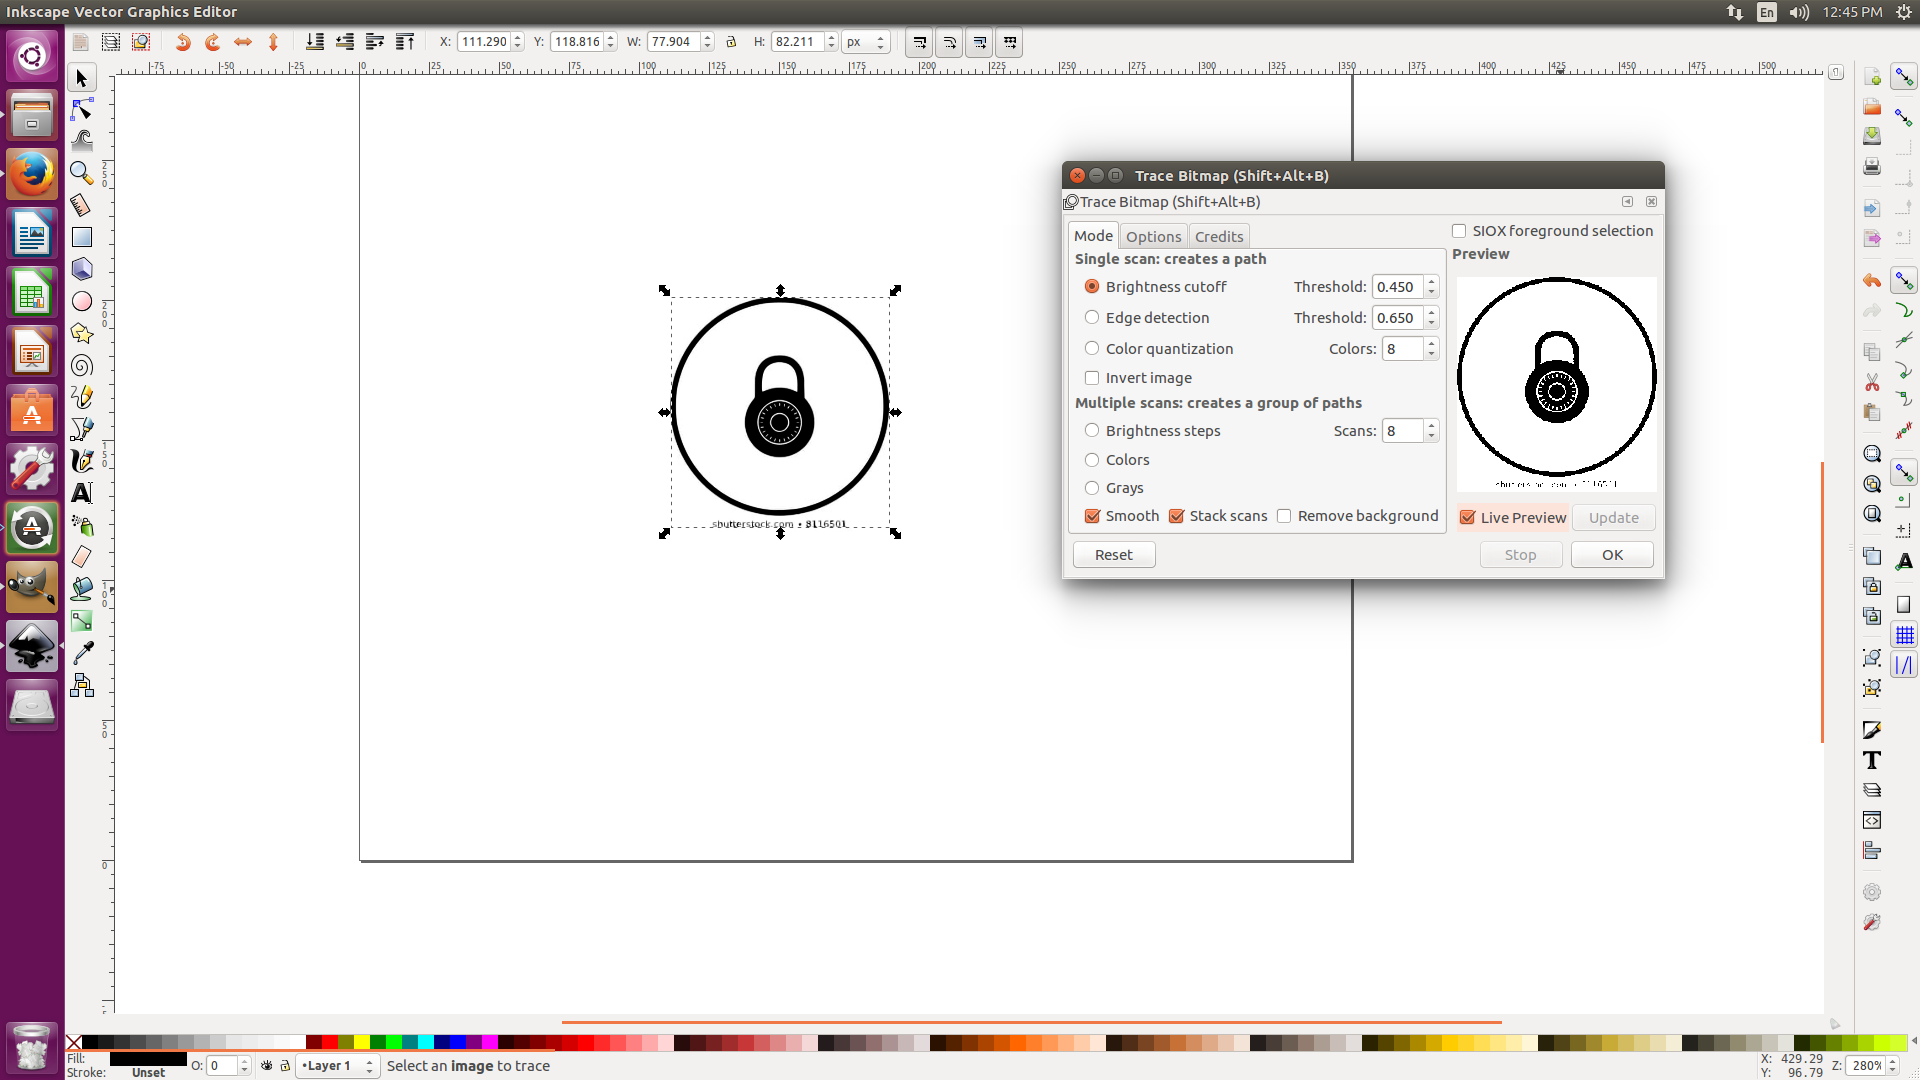Switch to the Options tab
This screenshot has height=1080, width=1920.
(1154, 236)
